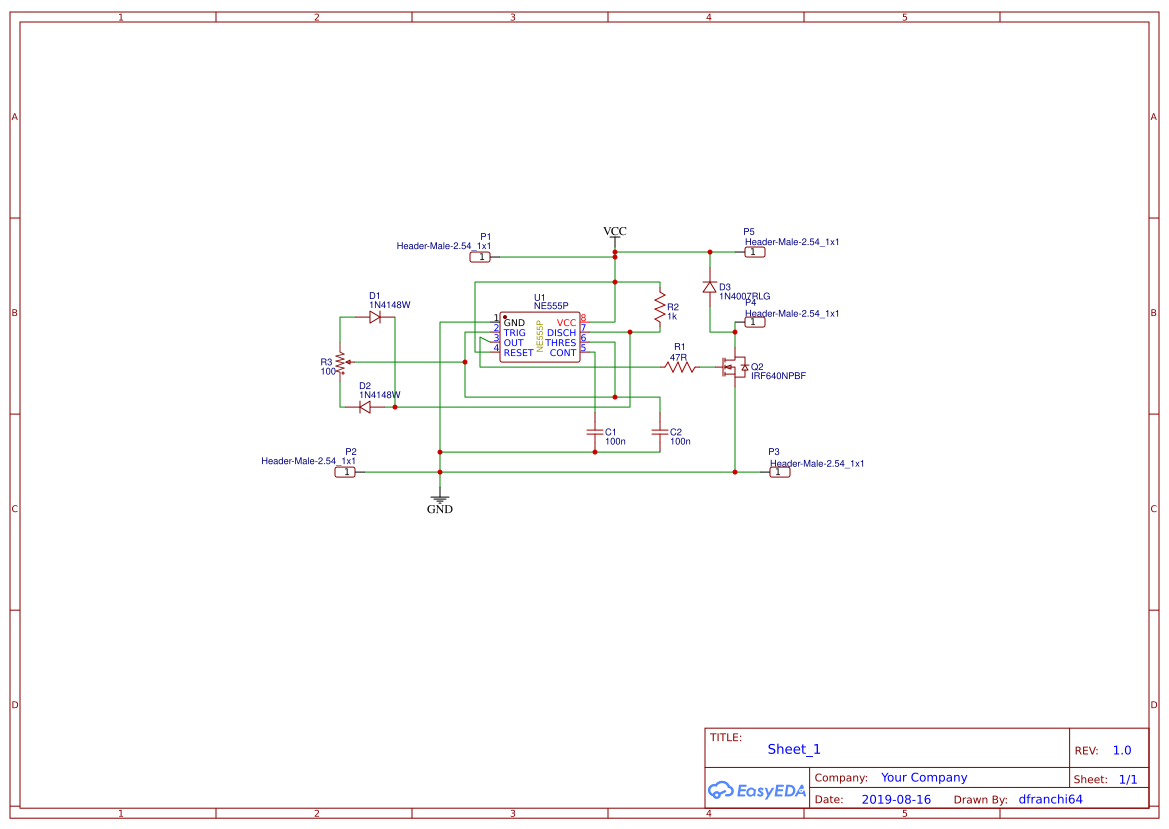Select the 1N4007RLG diode D3
1169x829 pixels.
[x=712, y=287]
